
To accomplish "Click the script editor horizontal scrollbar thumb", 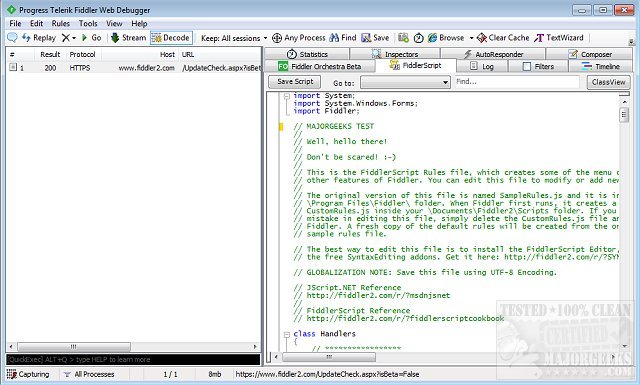I will pos(329,357).
